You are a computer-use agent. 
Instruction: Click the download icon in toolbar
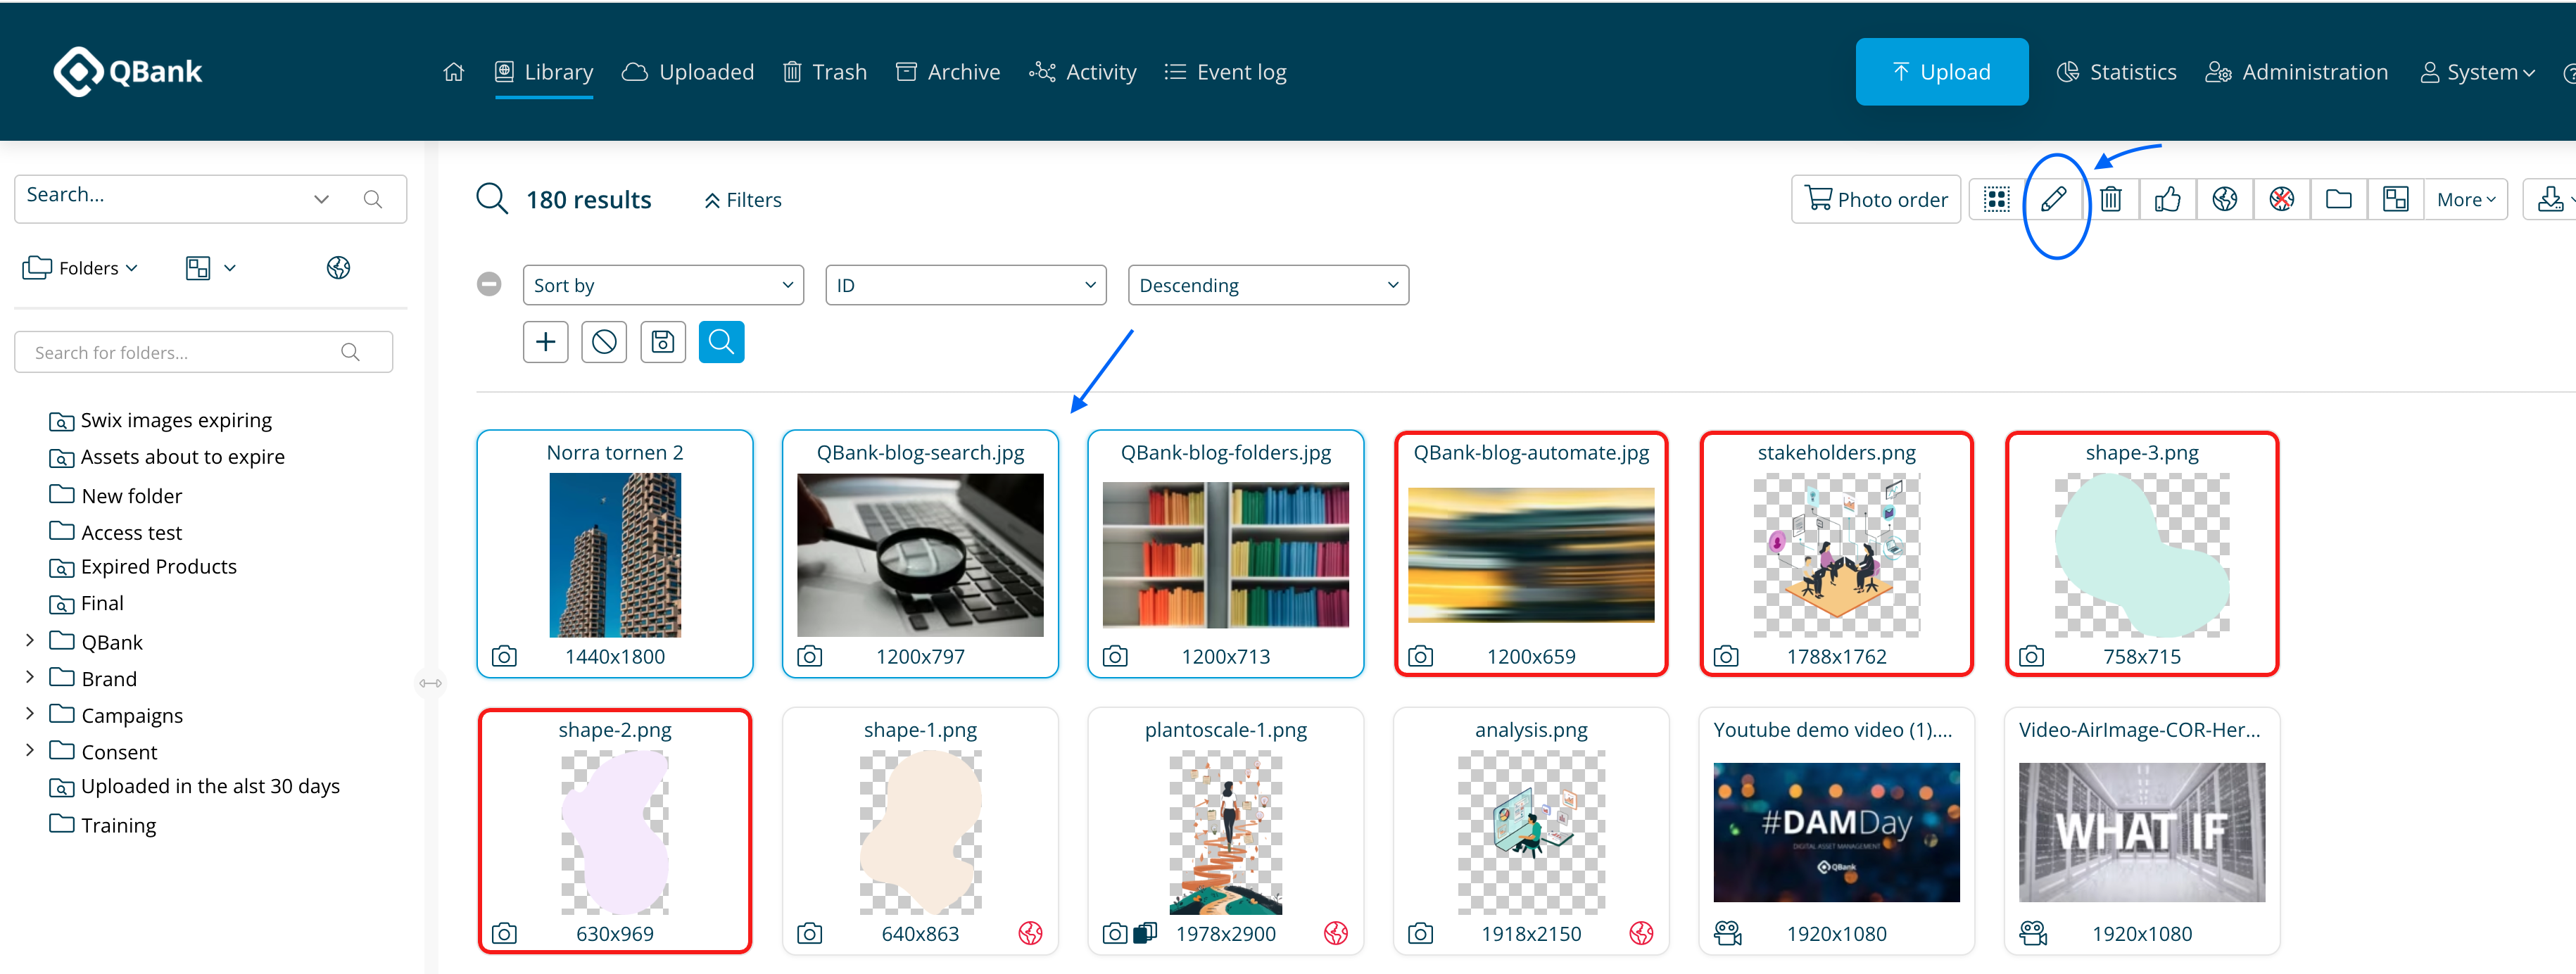[2551, 199]
